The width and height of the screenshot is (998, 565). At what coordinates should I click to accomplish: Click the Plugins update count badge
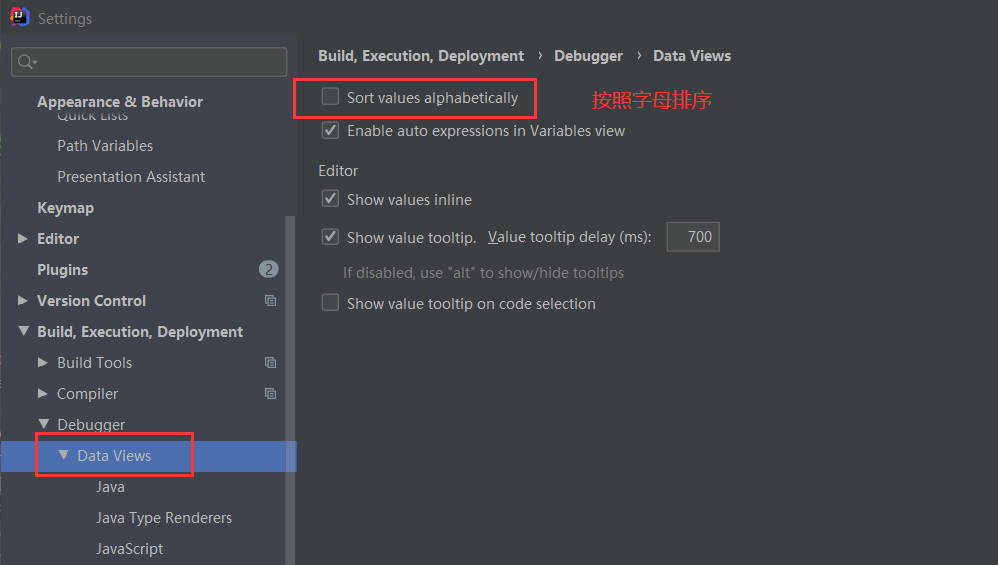(x=268, y=269)
